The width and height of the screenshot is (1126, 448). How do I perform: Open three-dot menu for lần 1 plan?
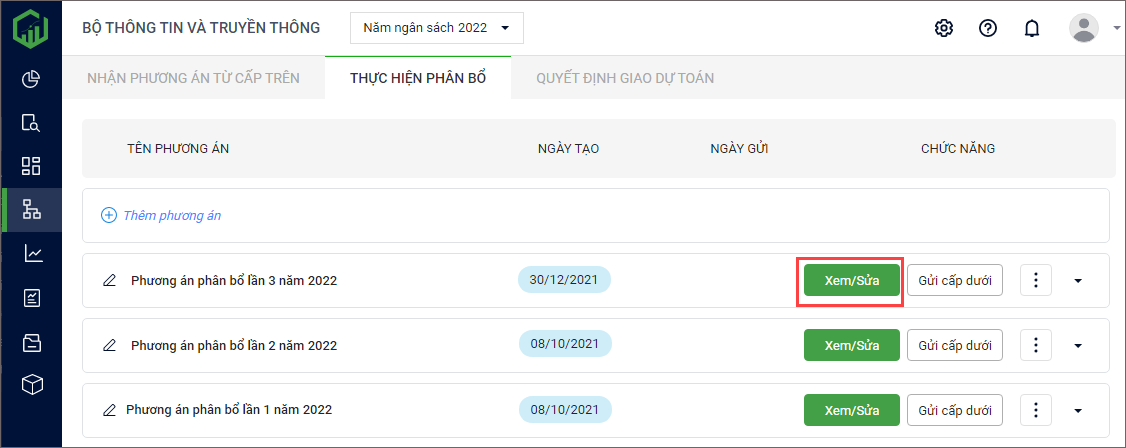pyautogui.click(x=1036, y=410)
